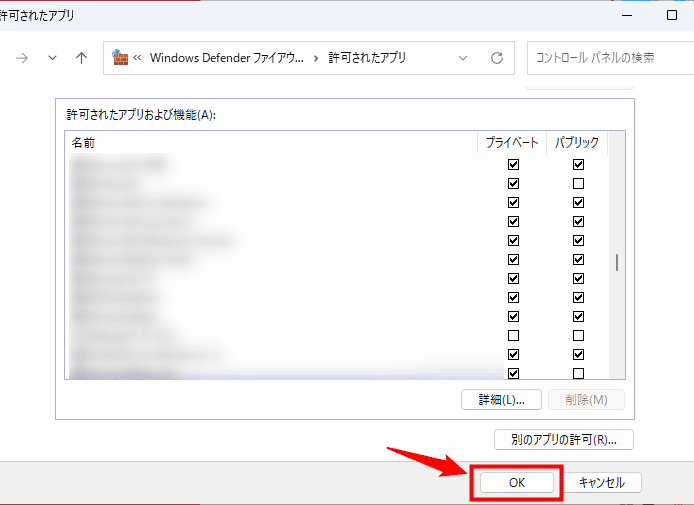This screenshot has height=505, width=694.
Task: Open the address bar history dropdown
Action: point(463,58)
